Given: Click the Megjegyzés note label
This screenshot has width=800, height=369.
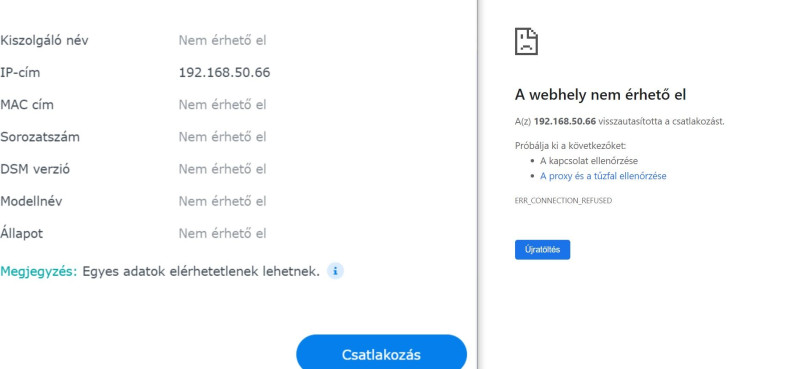Looking at the screenshot, I should click(x=39, y=272).
